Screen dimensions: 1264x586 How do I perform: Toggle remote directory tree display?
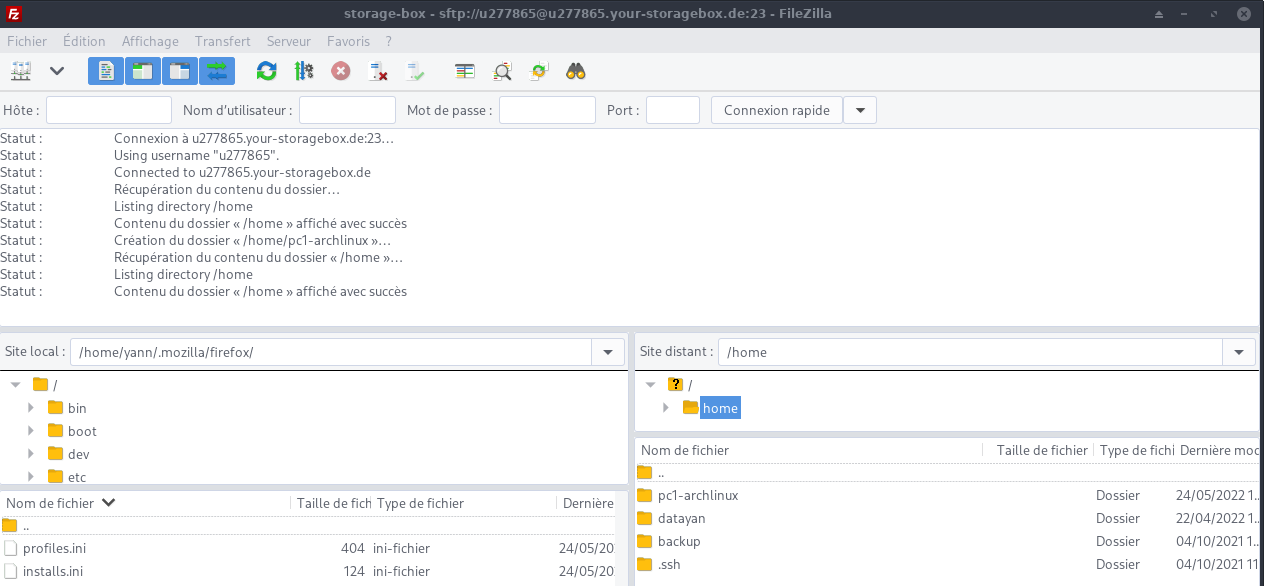(180, 71)
